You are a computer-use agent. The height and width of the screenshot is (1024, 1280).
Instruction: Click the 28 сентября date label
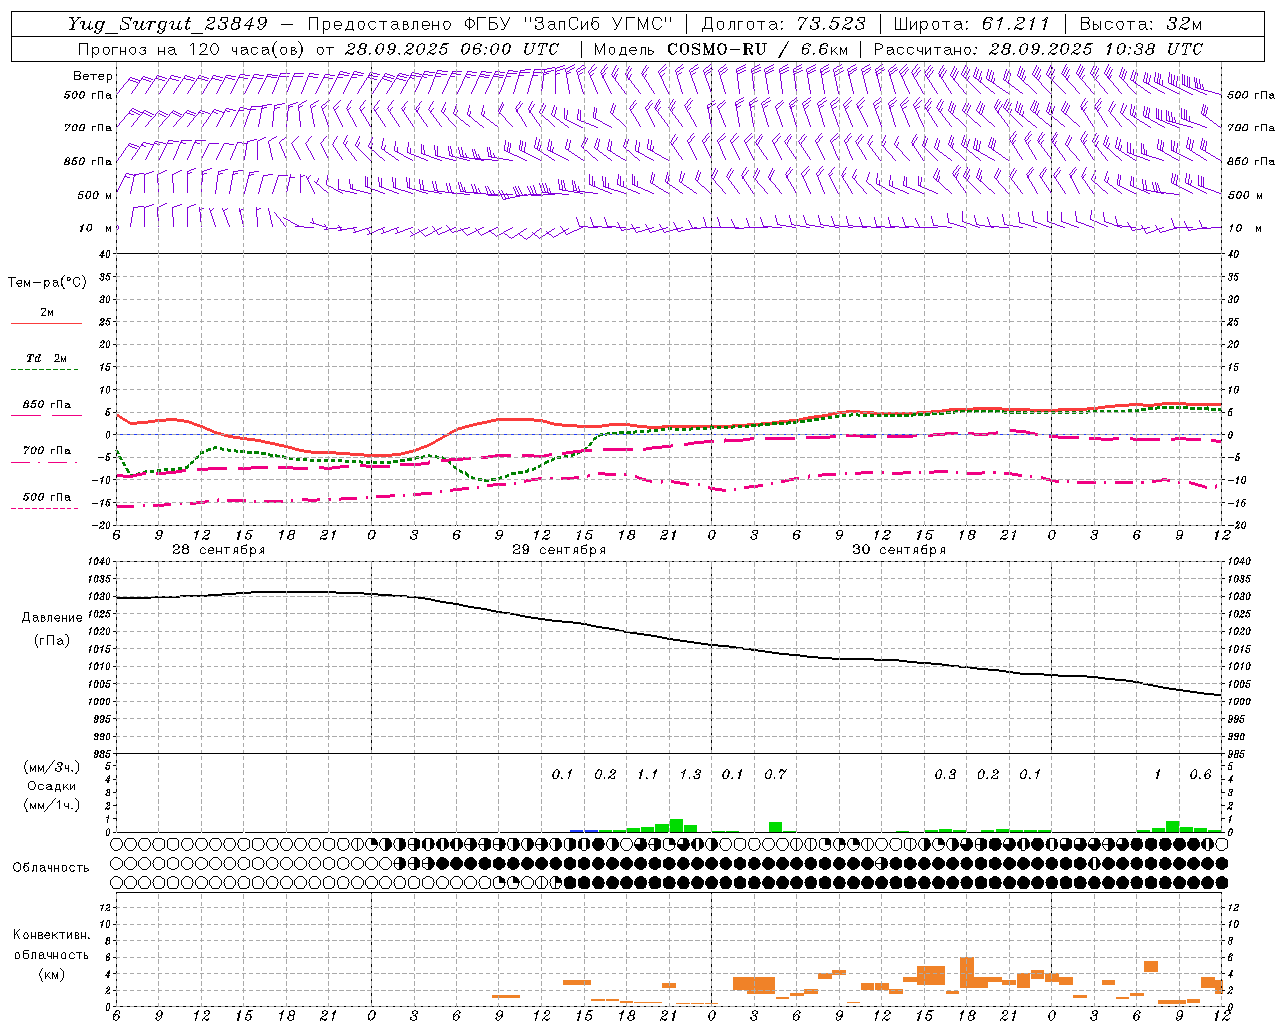(x=218, y=550)
